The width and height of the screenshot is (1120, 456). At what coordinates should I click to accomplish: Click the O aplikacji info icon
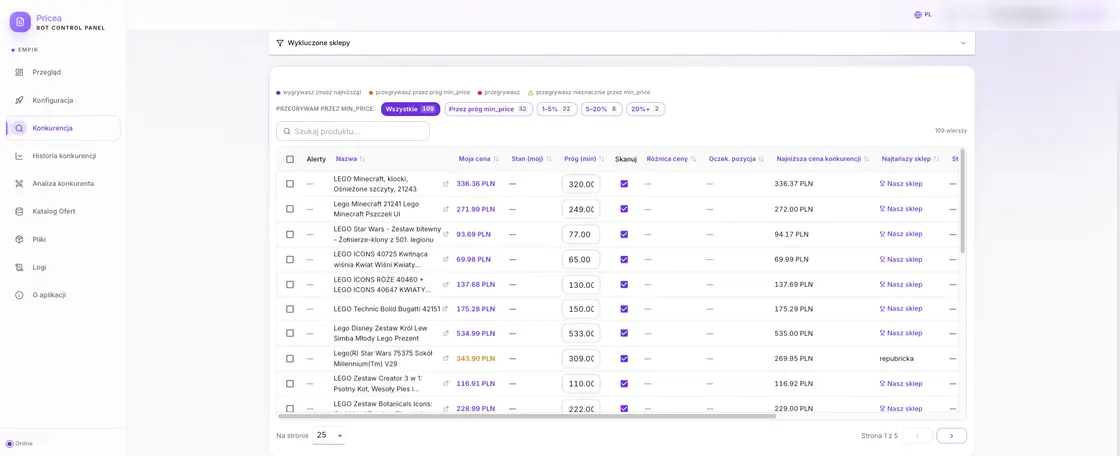[19, 295]
